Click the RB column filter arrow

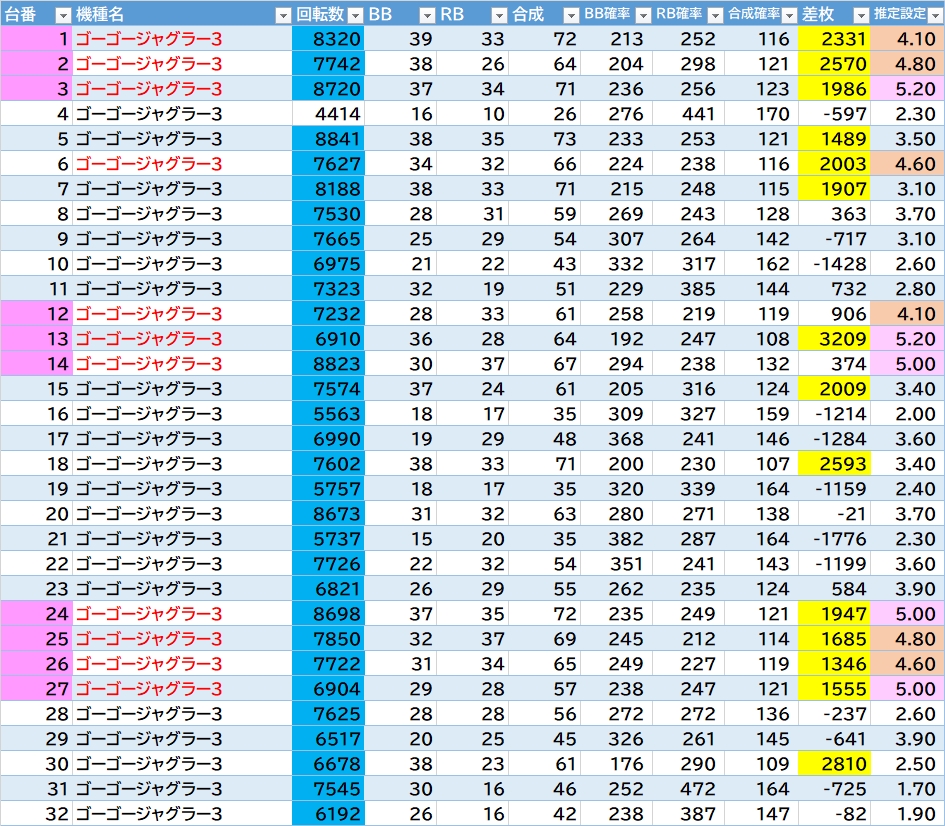pyautogui.click(x=499, y=15)
